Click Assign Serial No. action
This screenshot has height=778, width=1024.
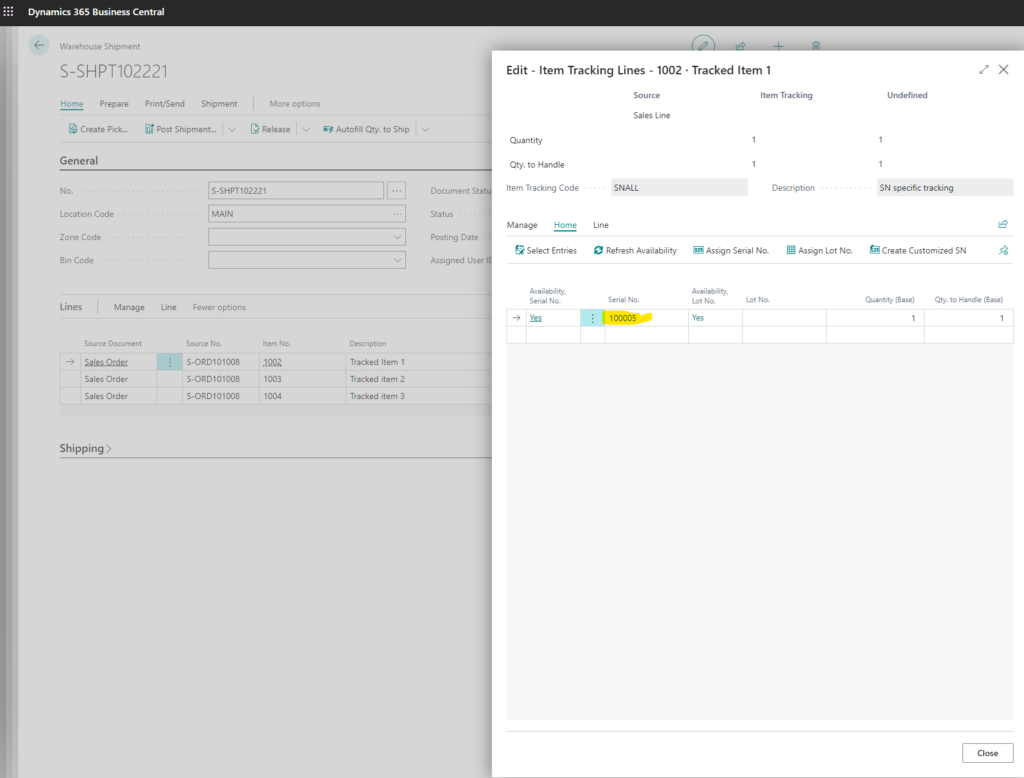click(730, 251)
